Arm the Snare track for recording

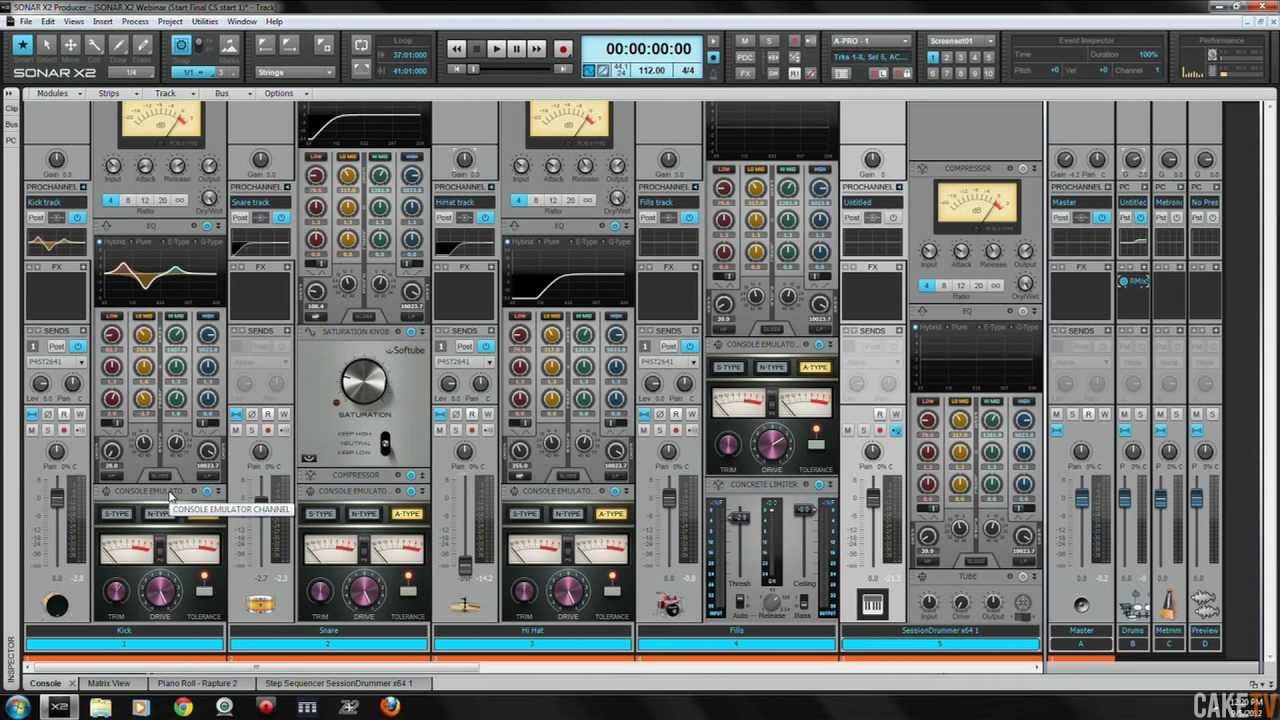tap(268, 430)
